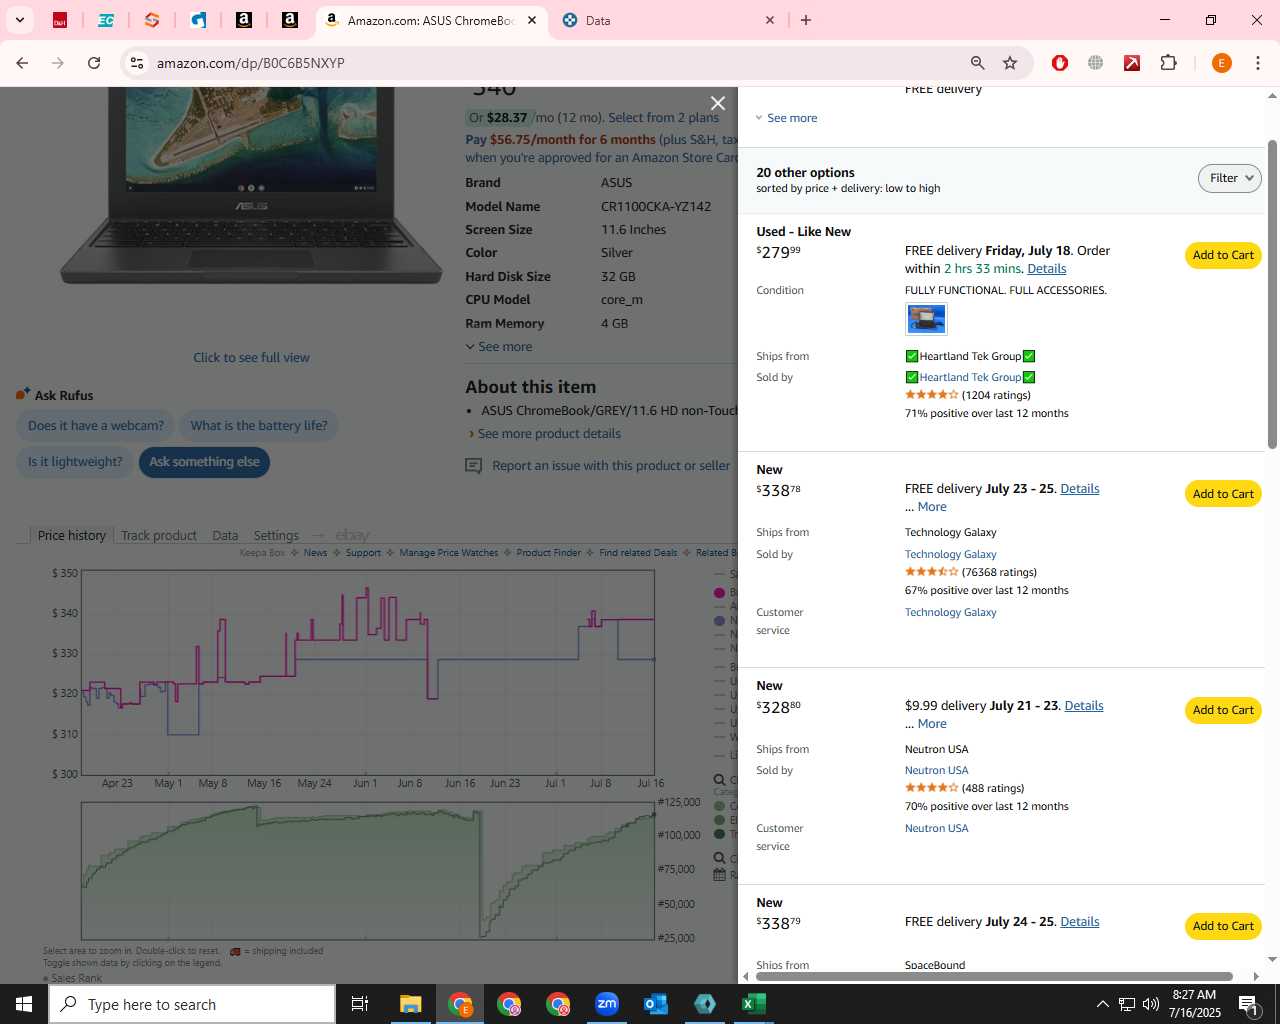Toggle the magenta Buy Box legend dot

point(719,593)
